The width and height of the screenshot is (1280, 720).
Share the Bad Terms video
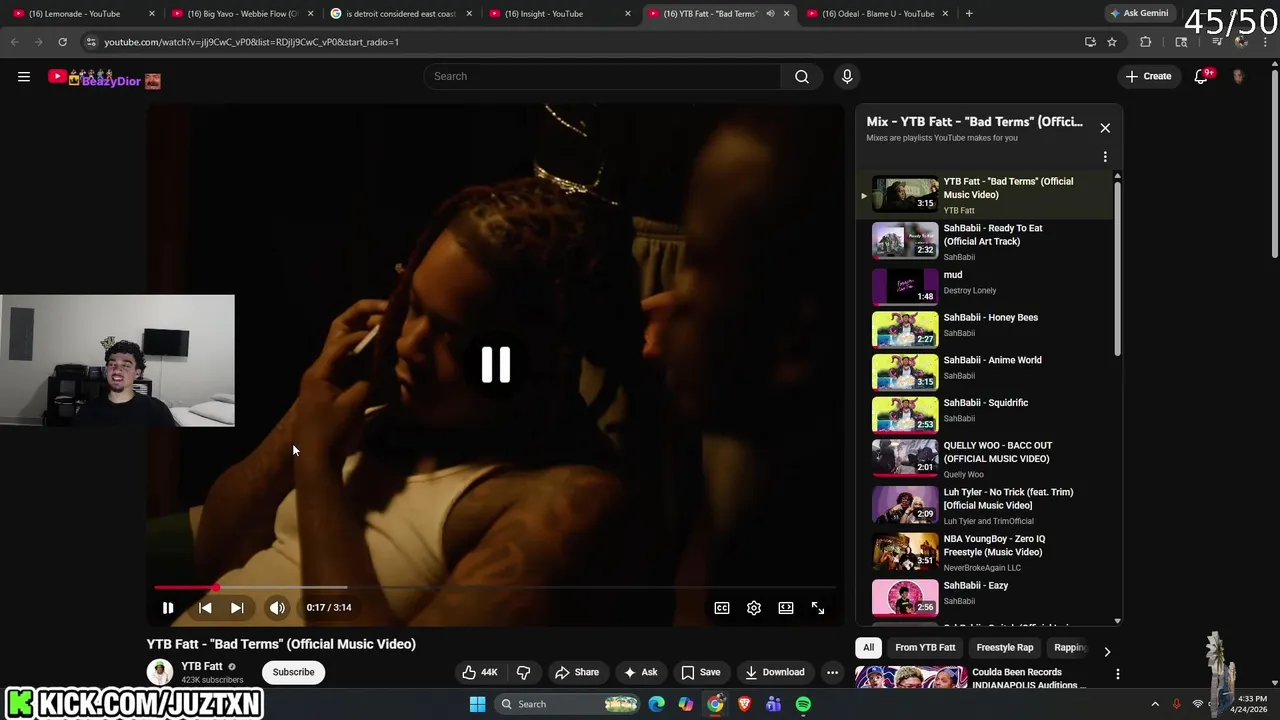[577, 672]
